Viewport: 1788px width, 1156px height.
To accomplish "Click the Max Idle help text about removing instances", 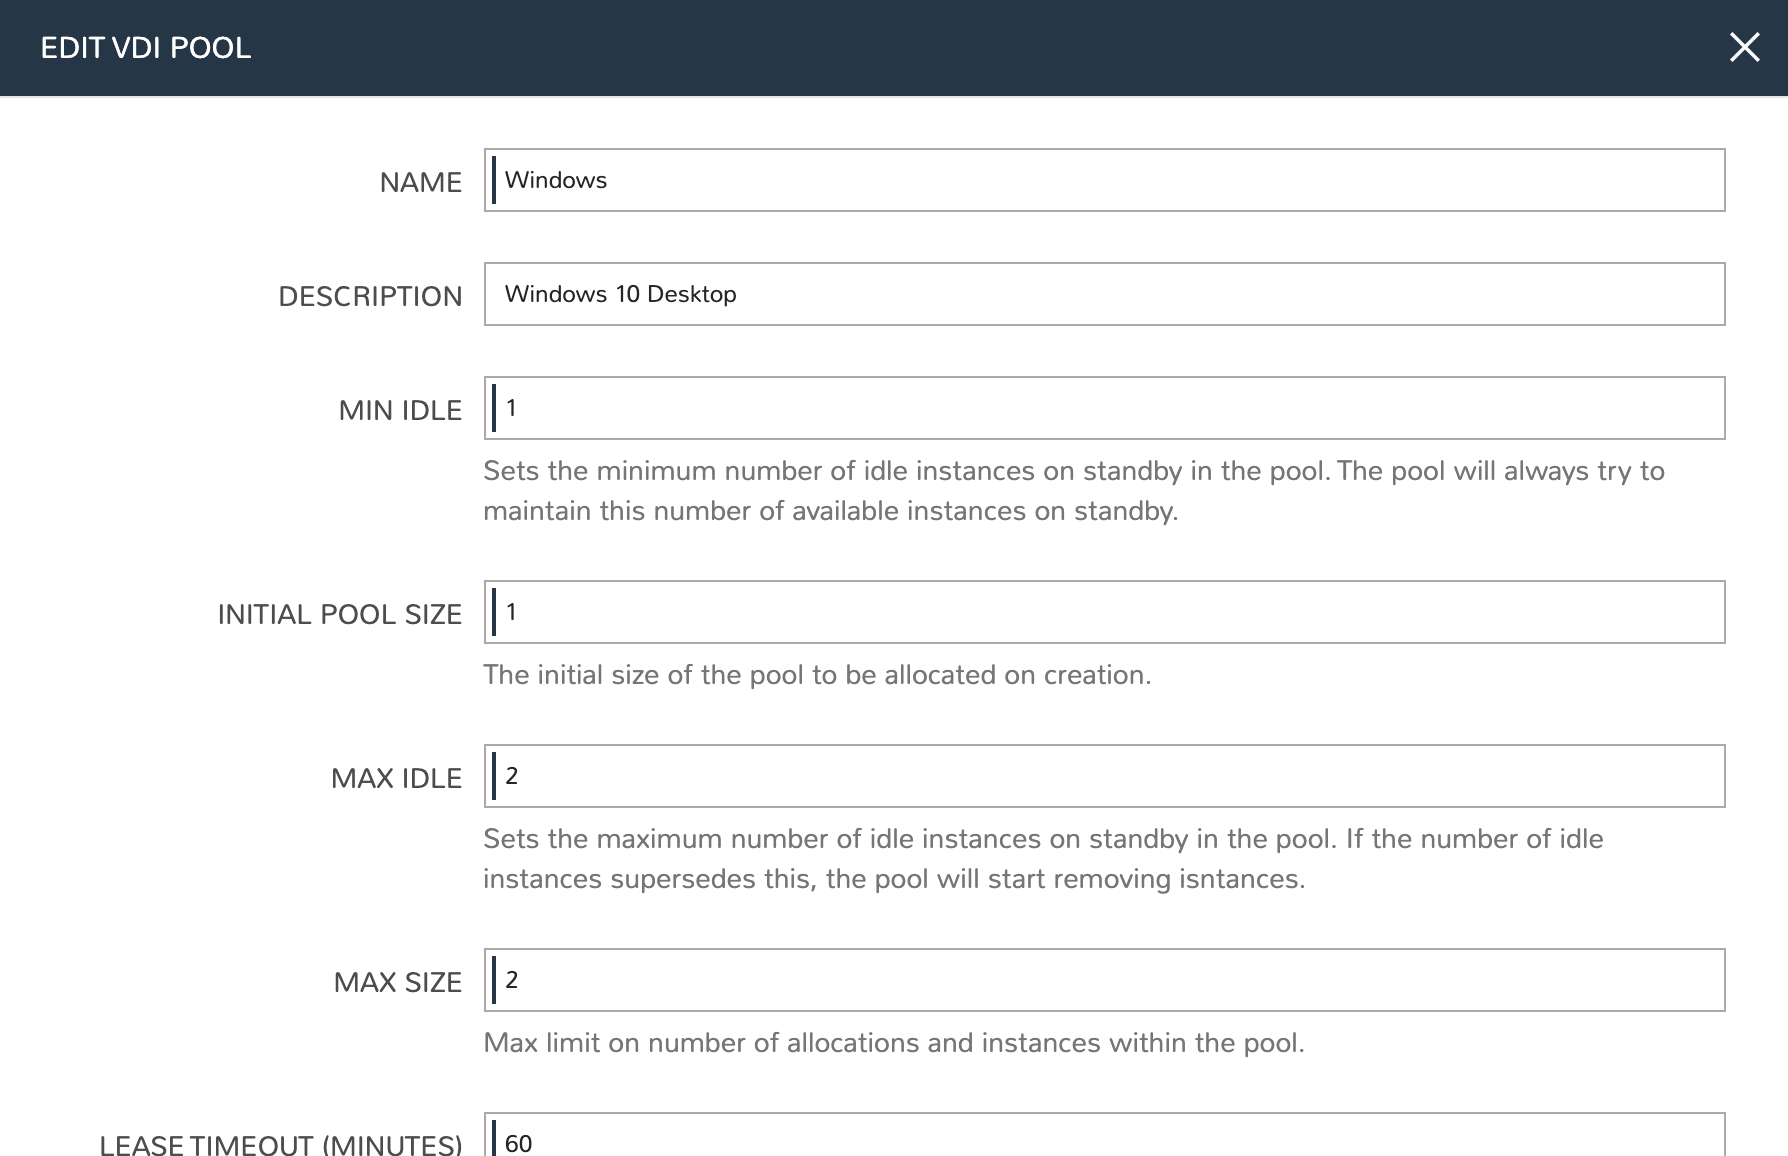I will [1043, 859].
